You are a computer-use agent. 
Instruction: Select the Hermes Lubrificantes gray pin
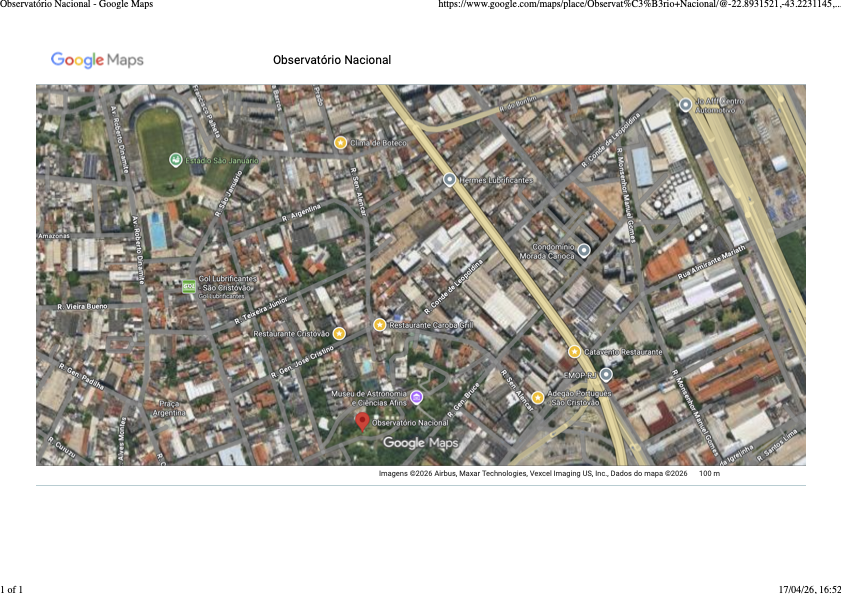tap(449, 180)
